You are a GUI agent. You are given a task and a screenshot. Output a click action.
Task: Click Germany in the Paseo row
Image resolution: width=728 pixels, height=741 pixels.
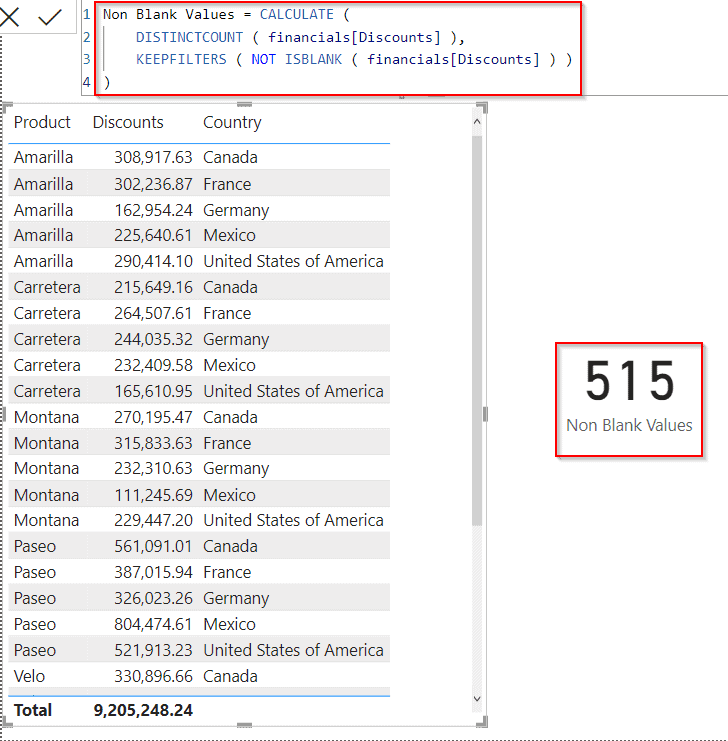pos(236,598)
